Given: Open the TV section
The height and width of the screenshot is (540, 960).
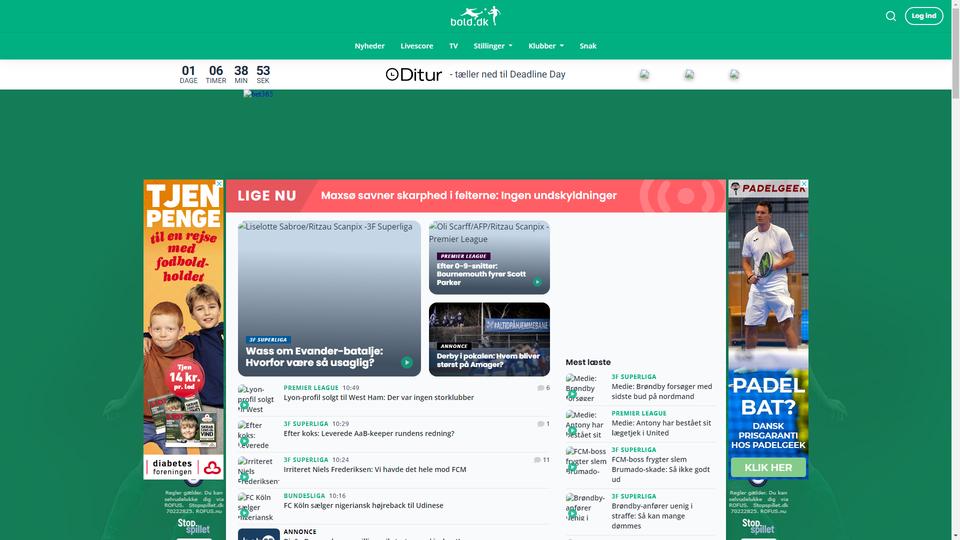Looking at the screenshot, I should [x=453, y=46].
